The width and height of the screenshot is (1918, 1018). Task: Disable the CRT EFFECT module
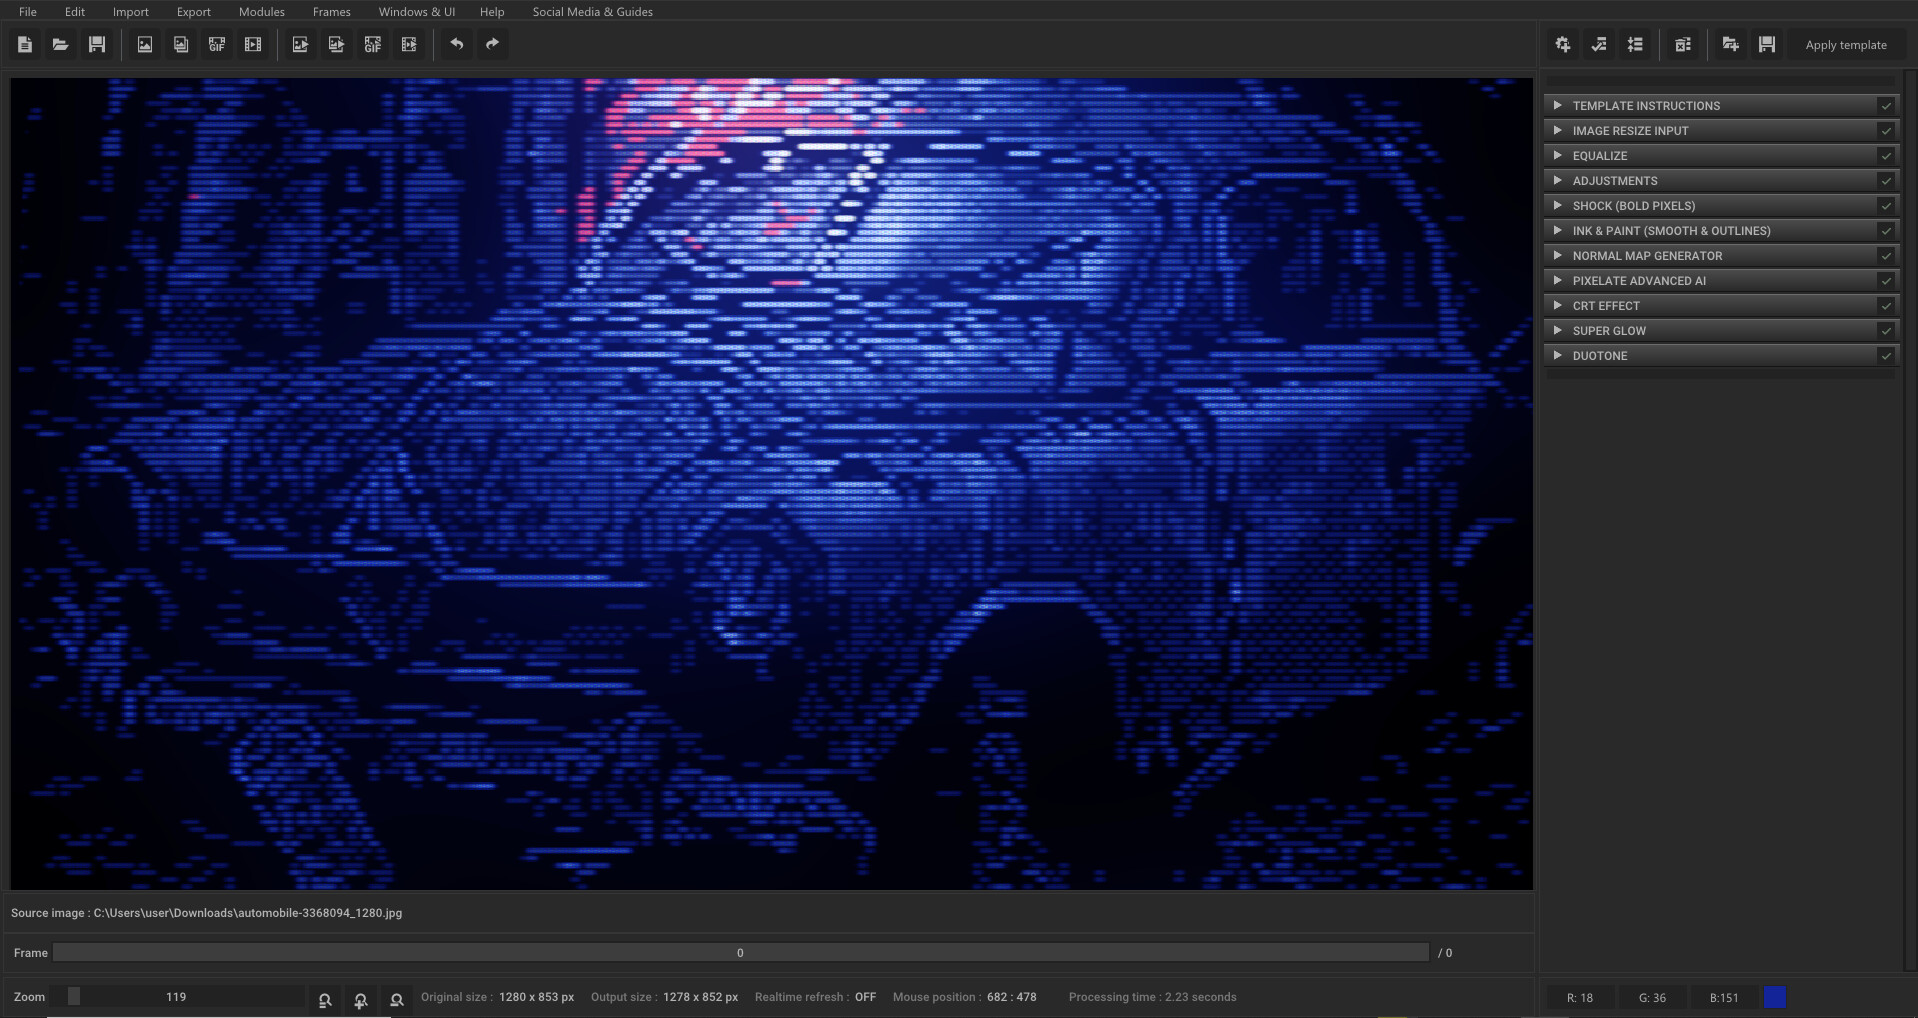coord(1886,305)
